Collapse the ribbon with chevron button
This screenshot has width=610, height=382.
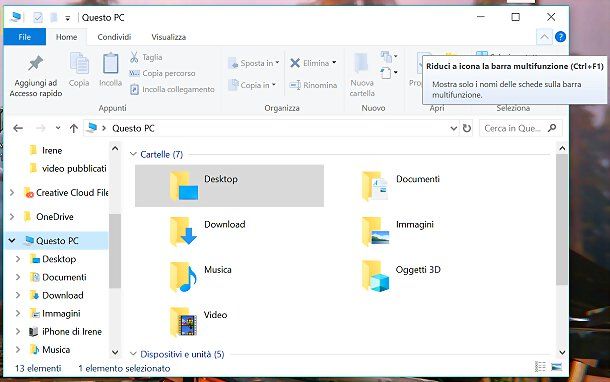point(544,37)
